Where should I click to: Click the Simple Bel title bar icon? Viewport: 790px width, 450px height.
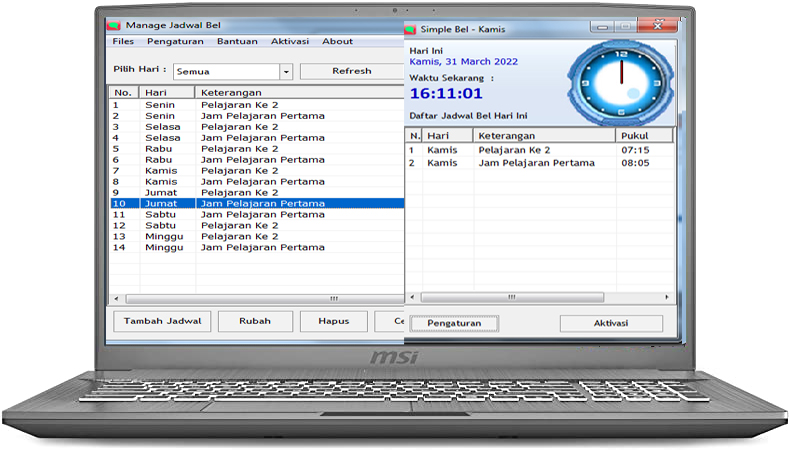(411, 29)
